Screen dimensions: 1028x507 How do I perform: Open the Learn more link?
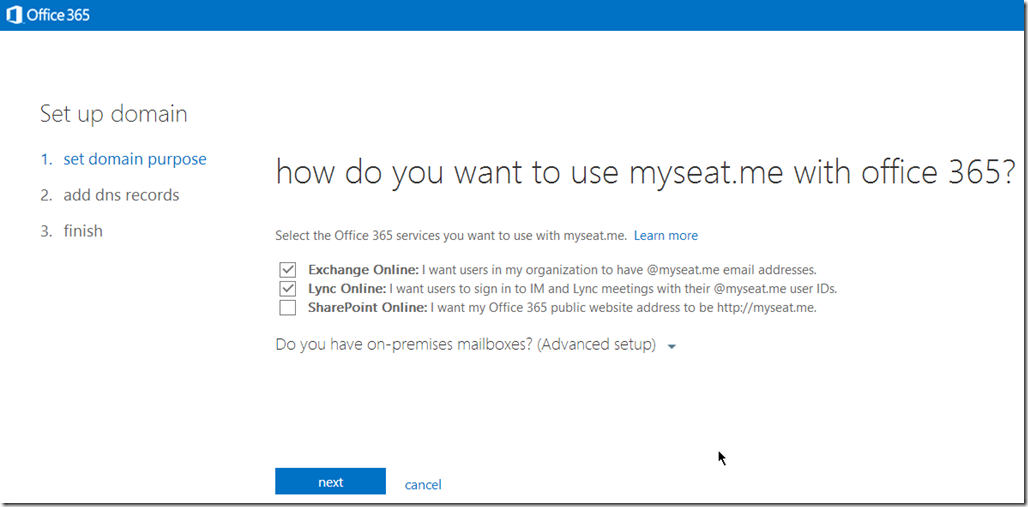[665, 235]
